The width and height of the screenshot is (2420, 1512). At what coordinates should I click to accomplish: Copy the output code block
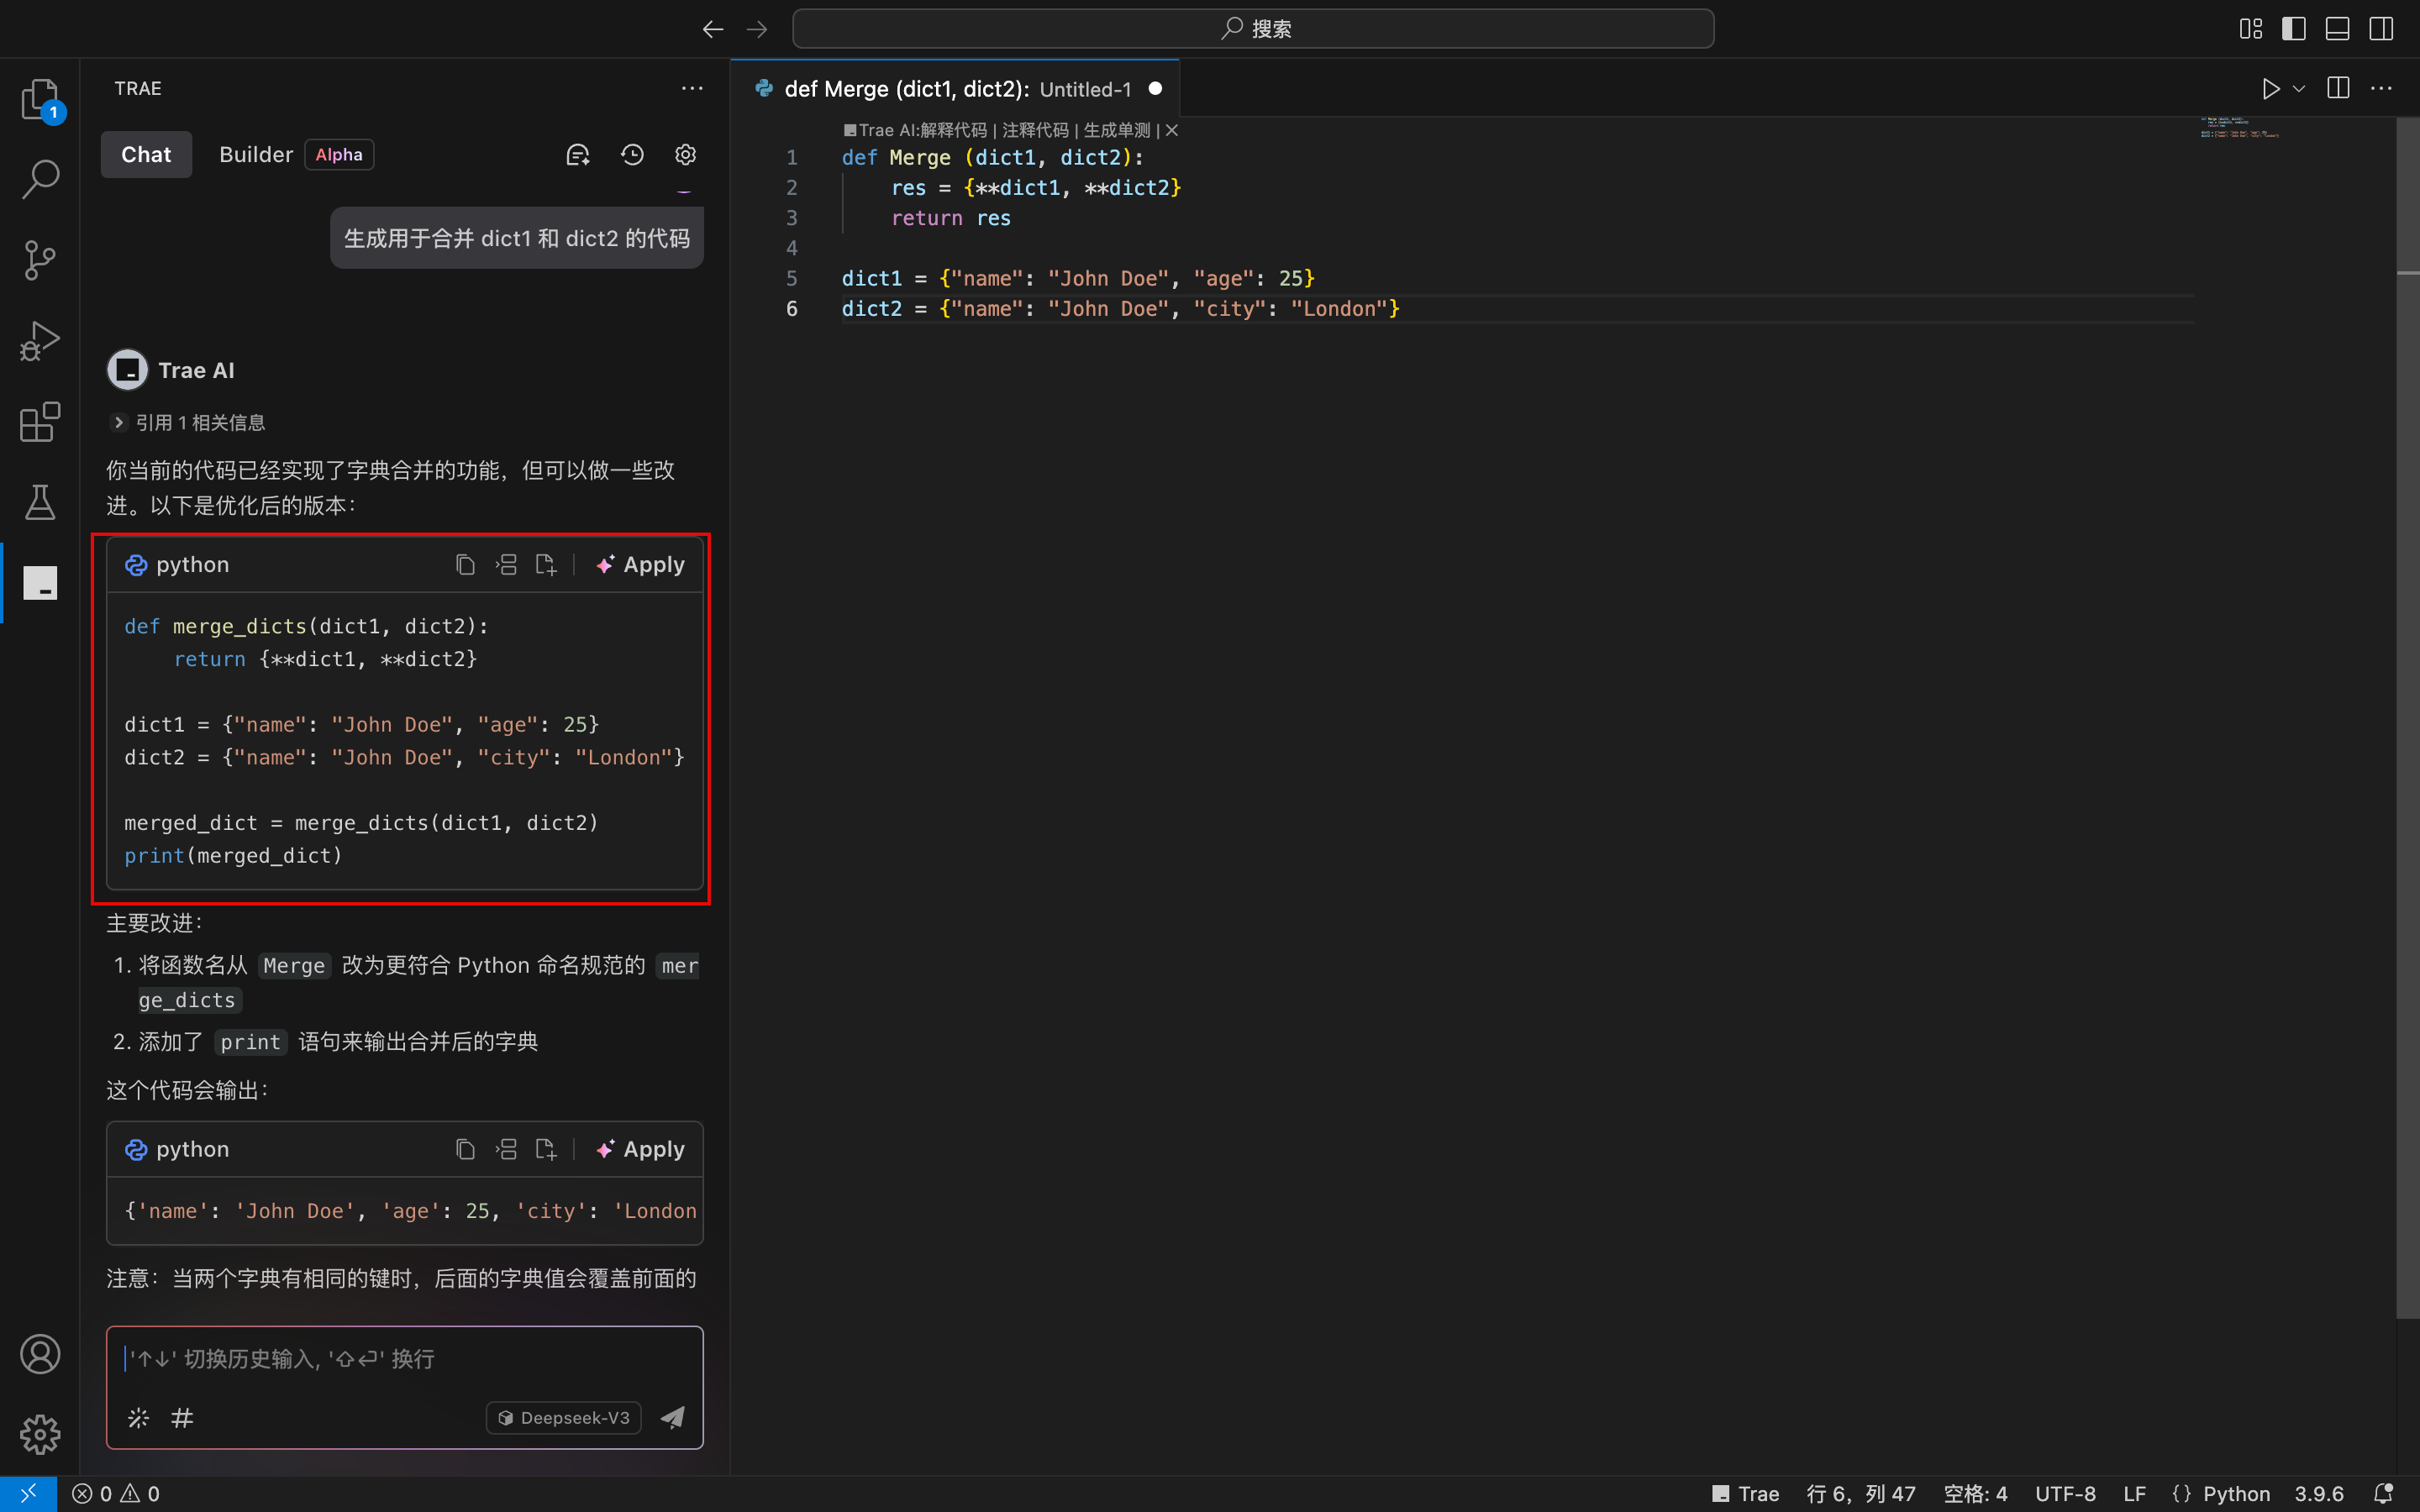(465, 1150)
